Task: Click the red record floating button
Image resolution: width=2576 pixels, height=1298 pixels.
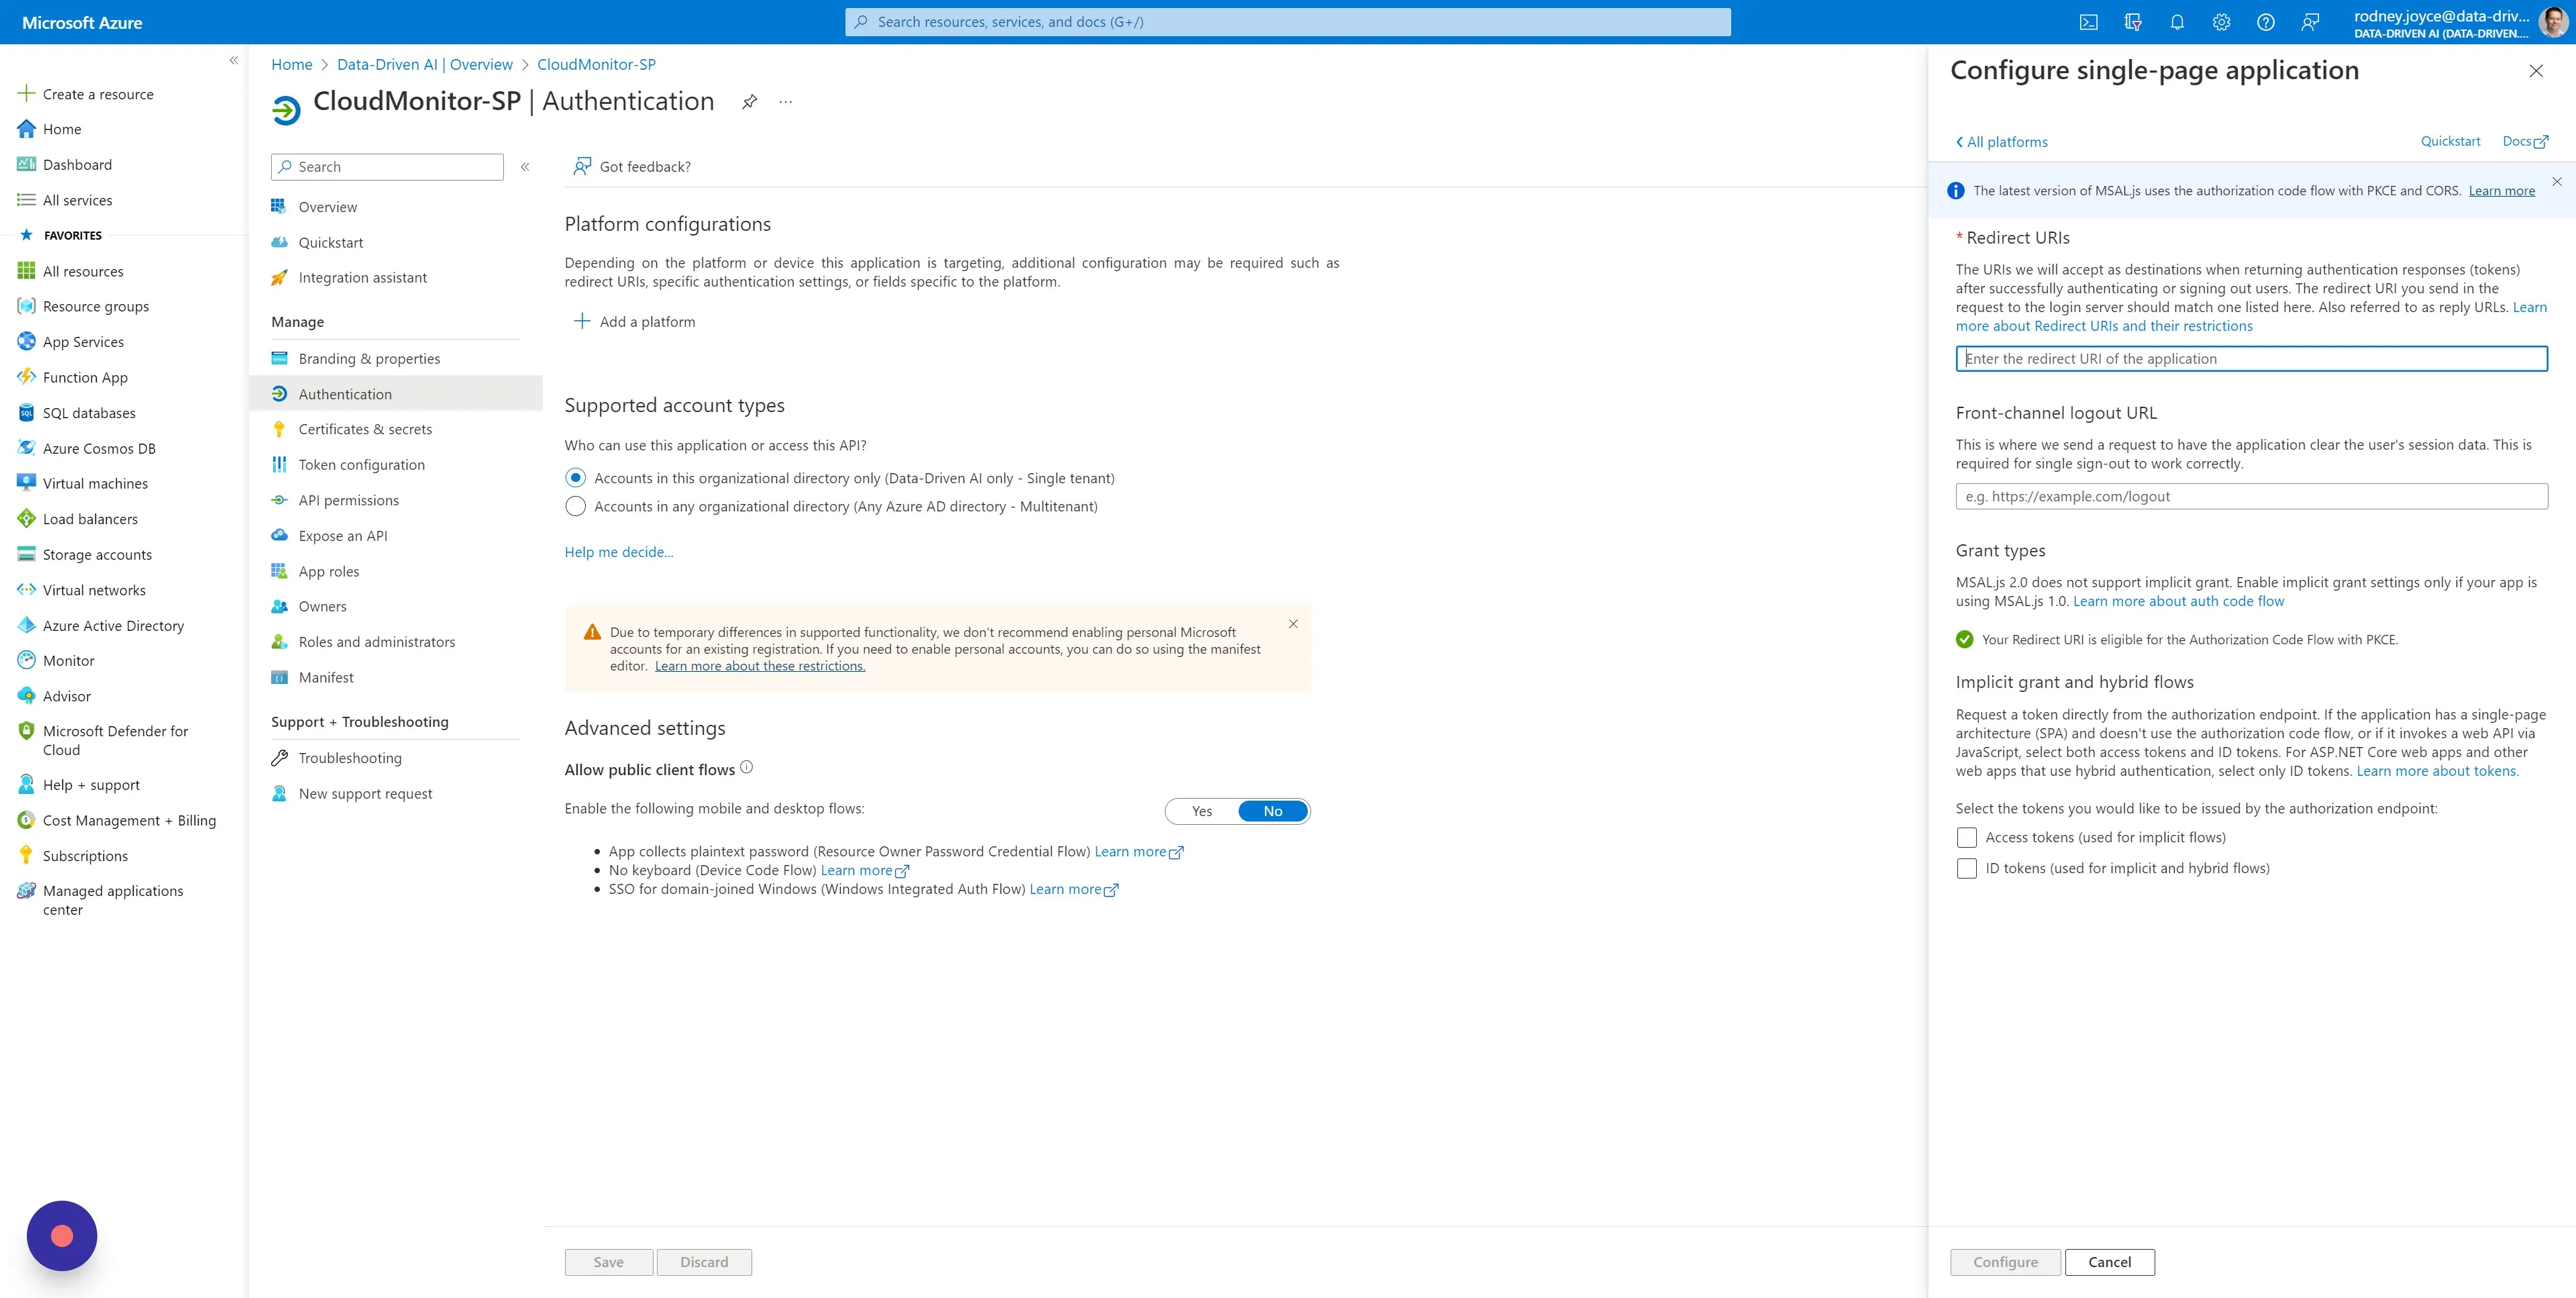Action: coord(62,1235)
